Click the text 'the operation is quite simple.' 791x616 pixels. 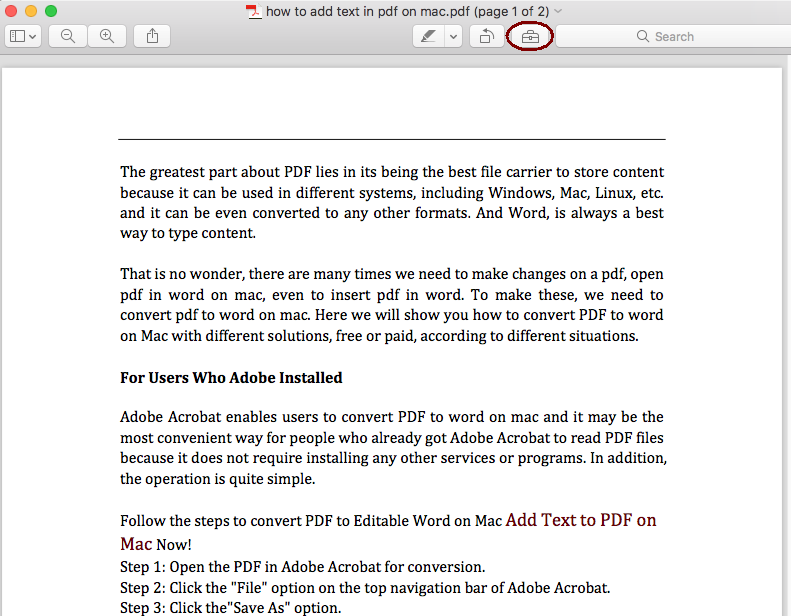(x=217, y=479)
